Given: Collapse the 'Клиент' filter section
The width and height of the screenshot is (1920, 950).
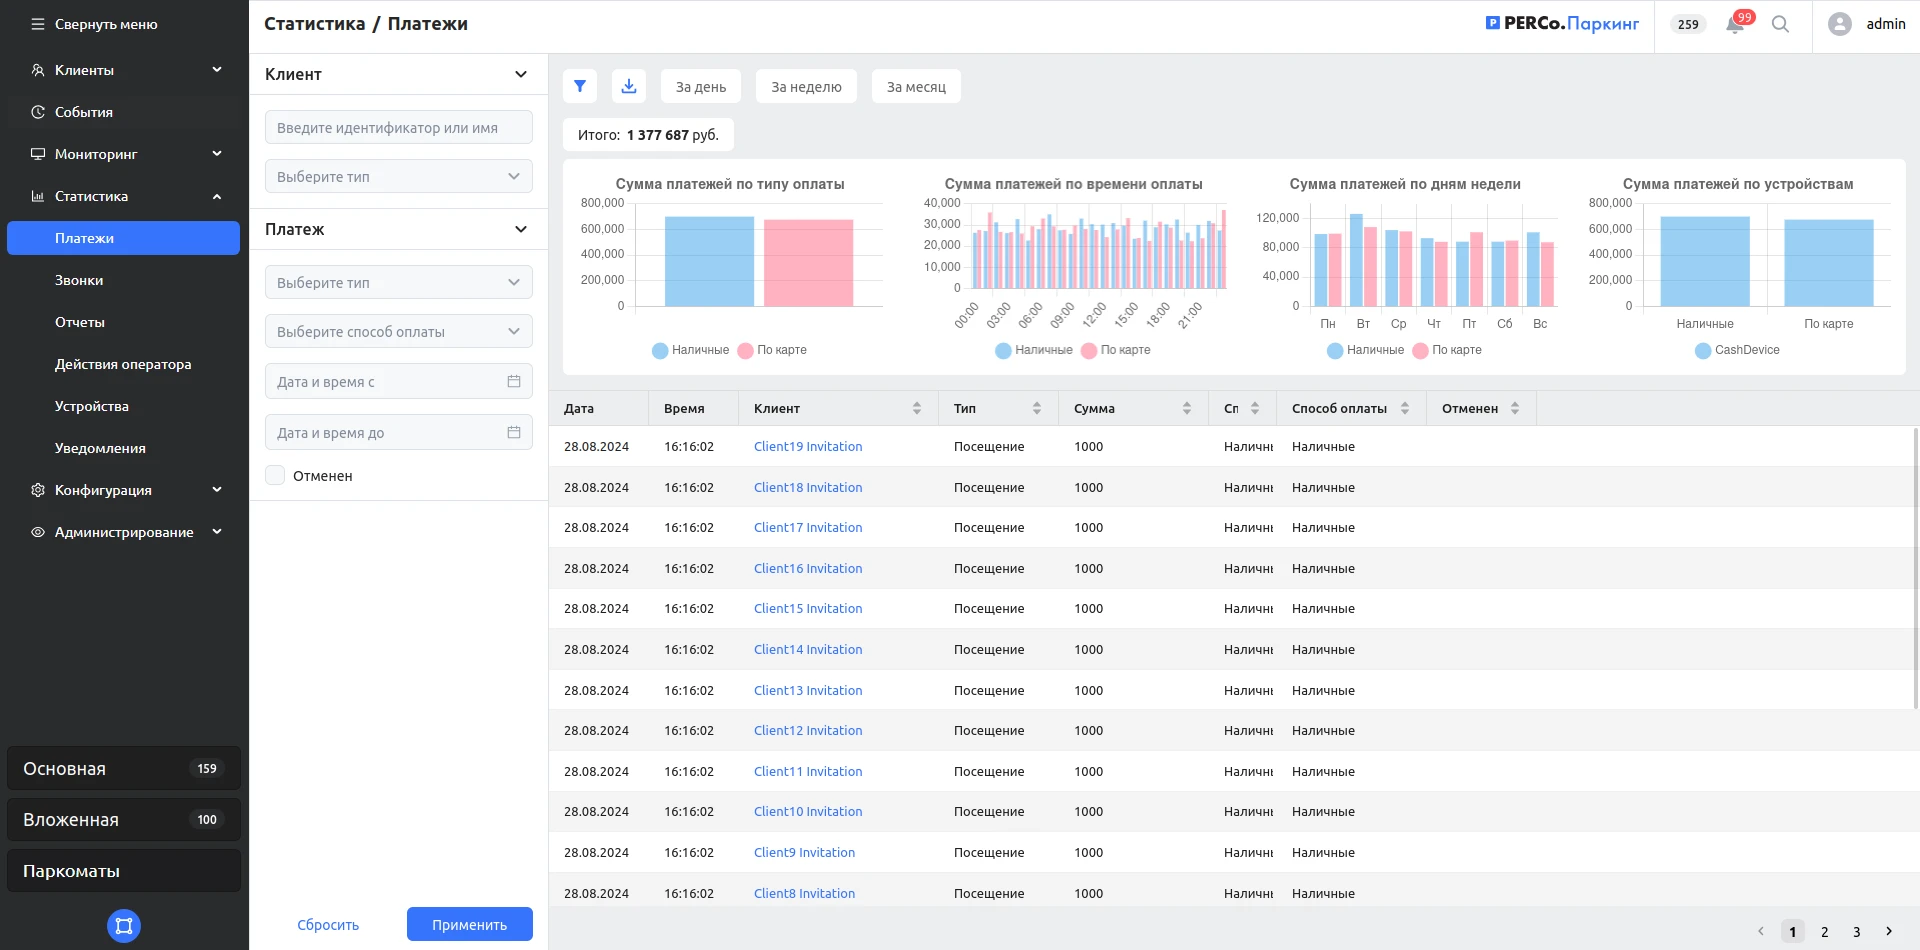Looking at the screenshot, I should pyautogui.click(x=520, y=74).
